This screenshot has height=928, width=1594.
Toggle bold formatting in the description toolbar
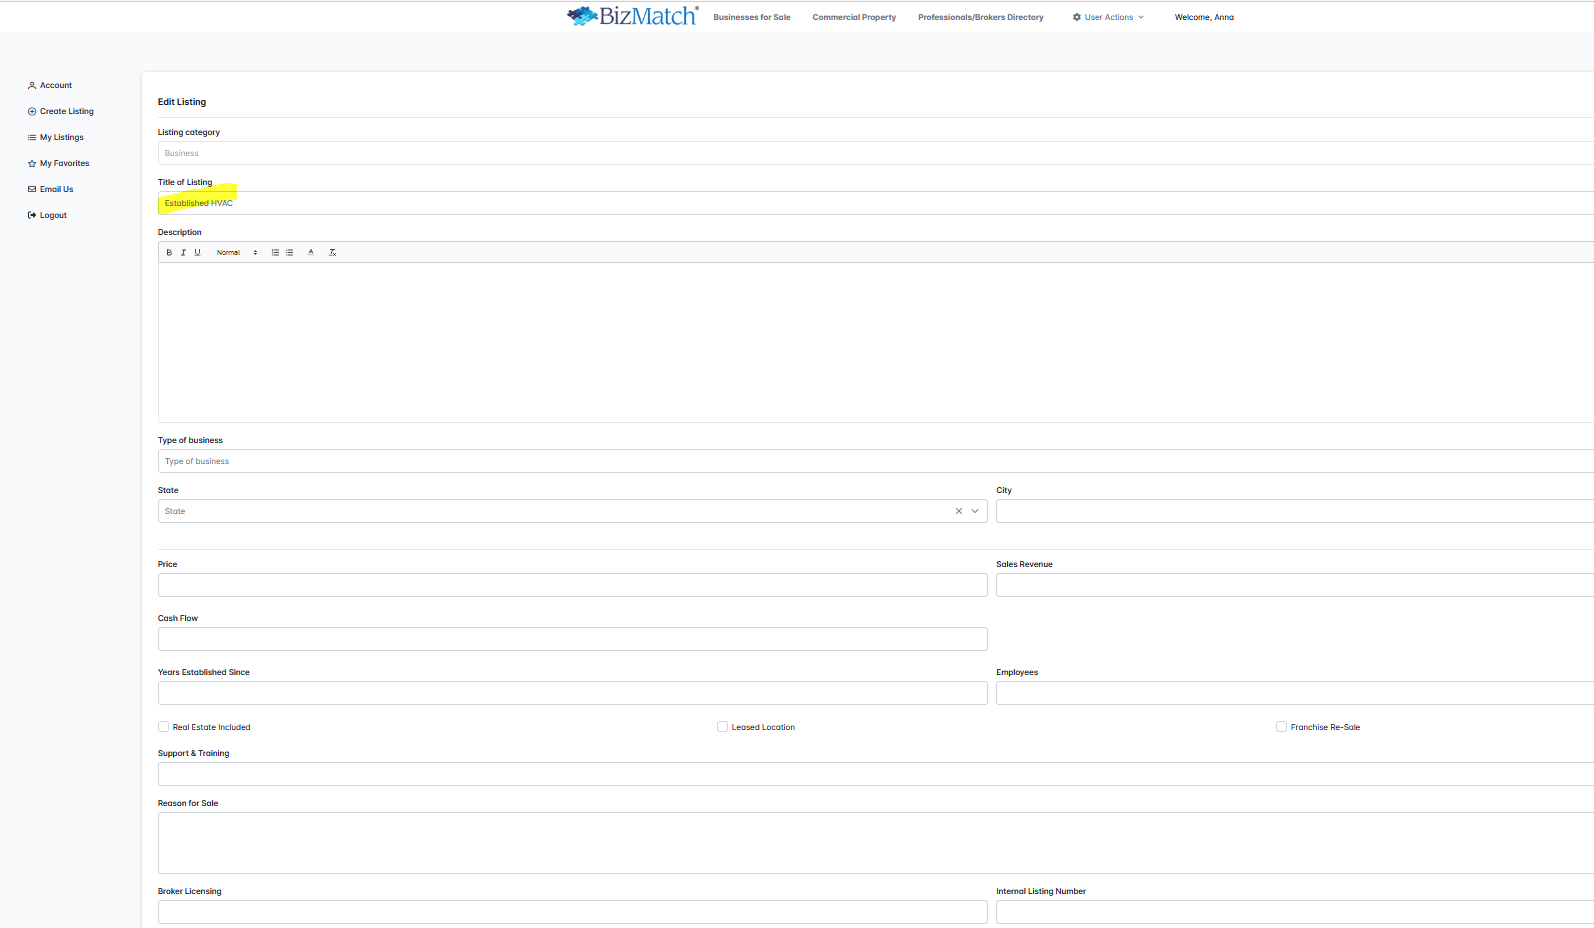169,253
